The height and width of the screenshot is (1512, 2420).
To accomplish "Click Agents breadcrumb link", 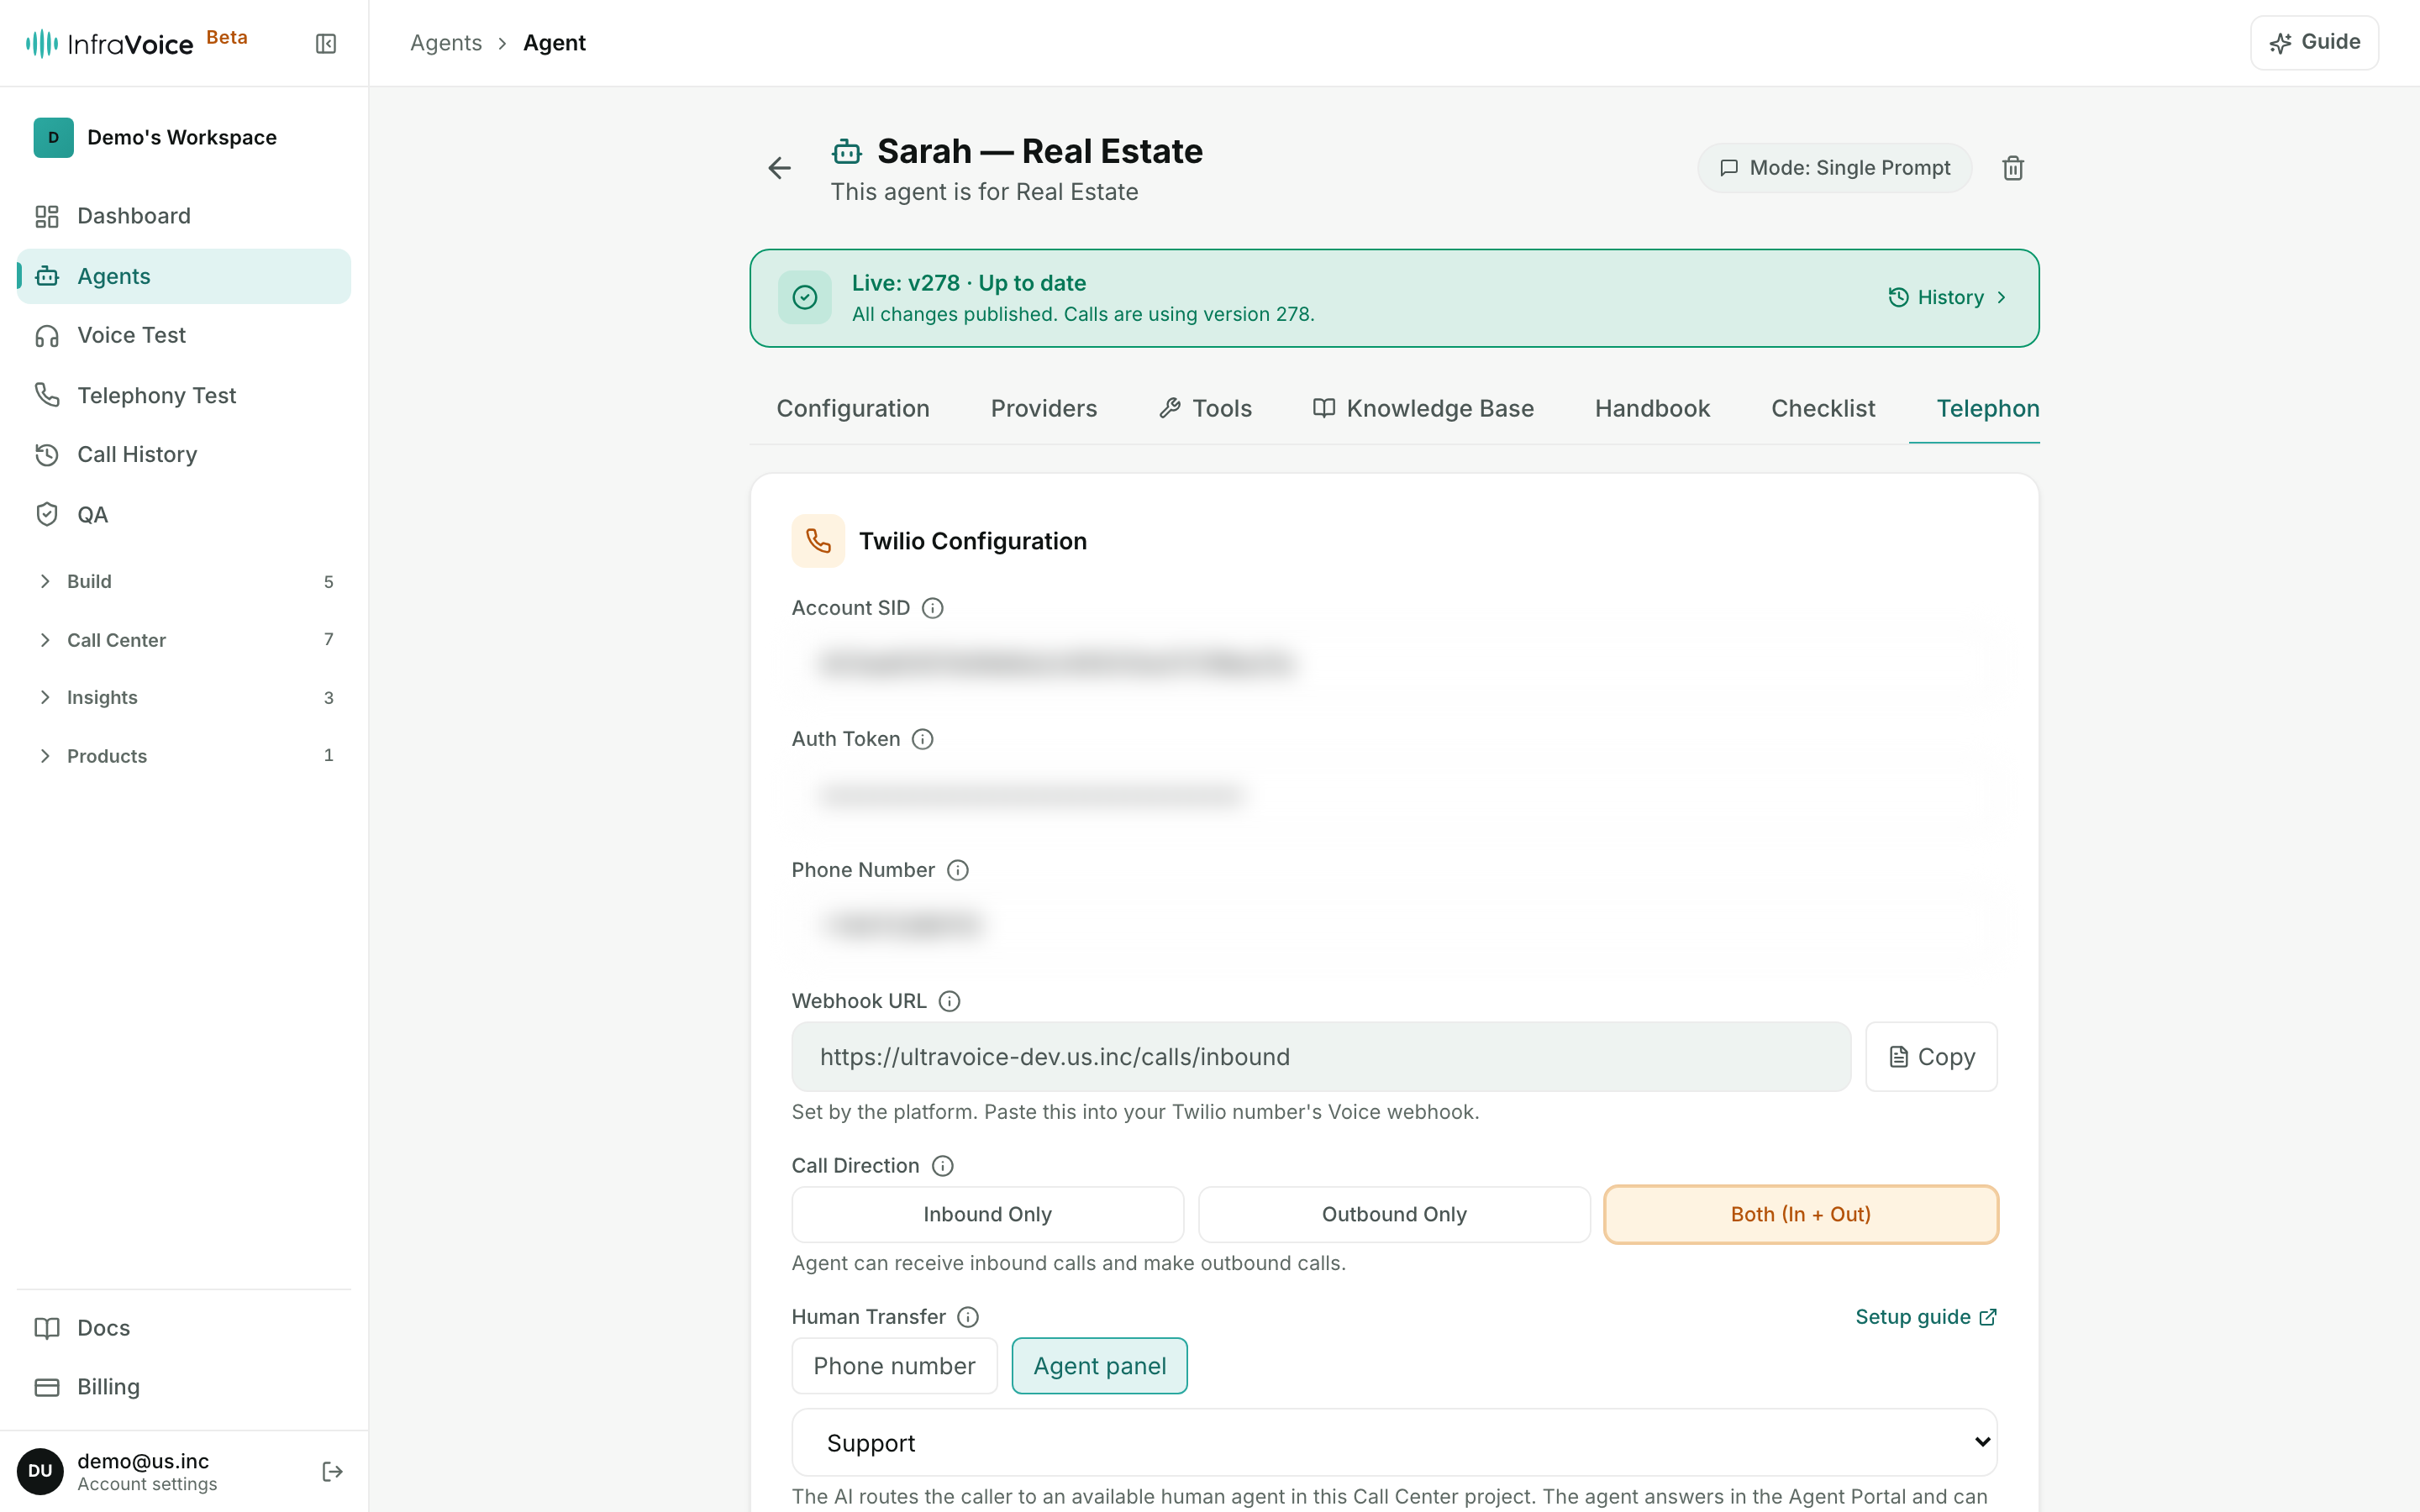I will 445,43.
